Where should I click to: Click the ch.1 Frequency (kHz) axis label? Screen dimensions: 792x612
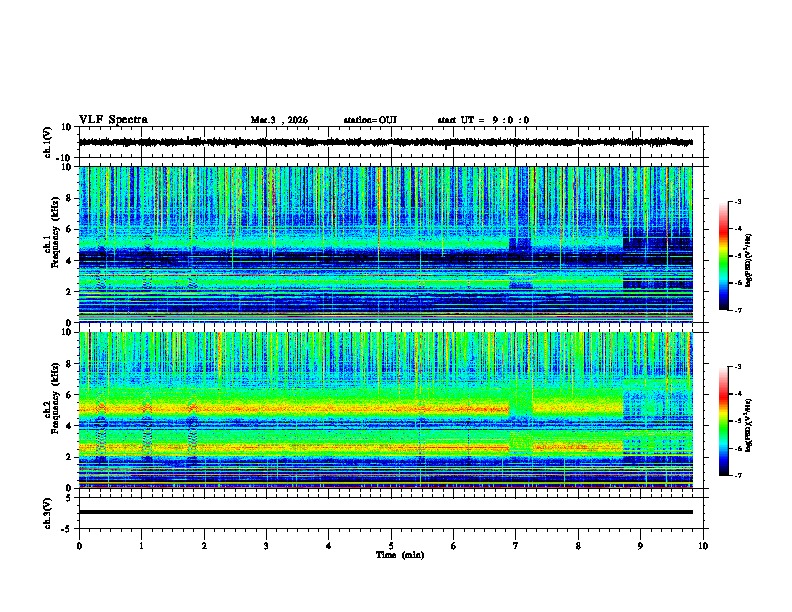coord(54,232)
